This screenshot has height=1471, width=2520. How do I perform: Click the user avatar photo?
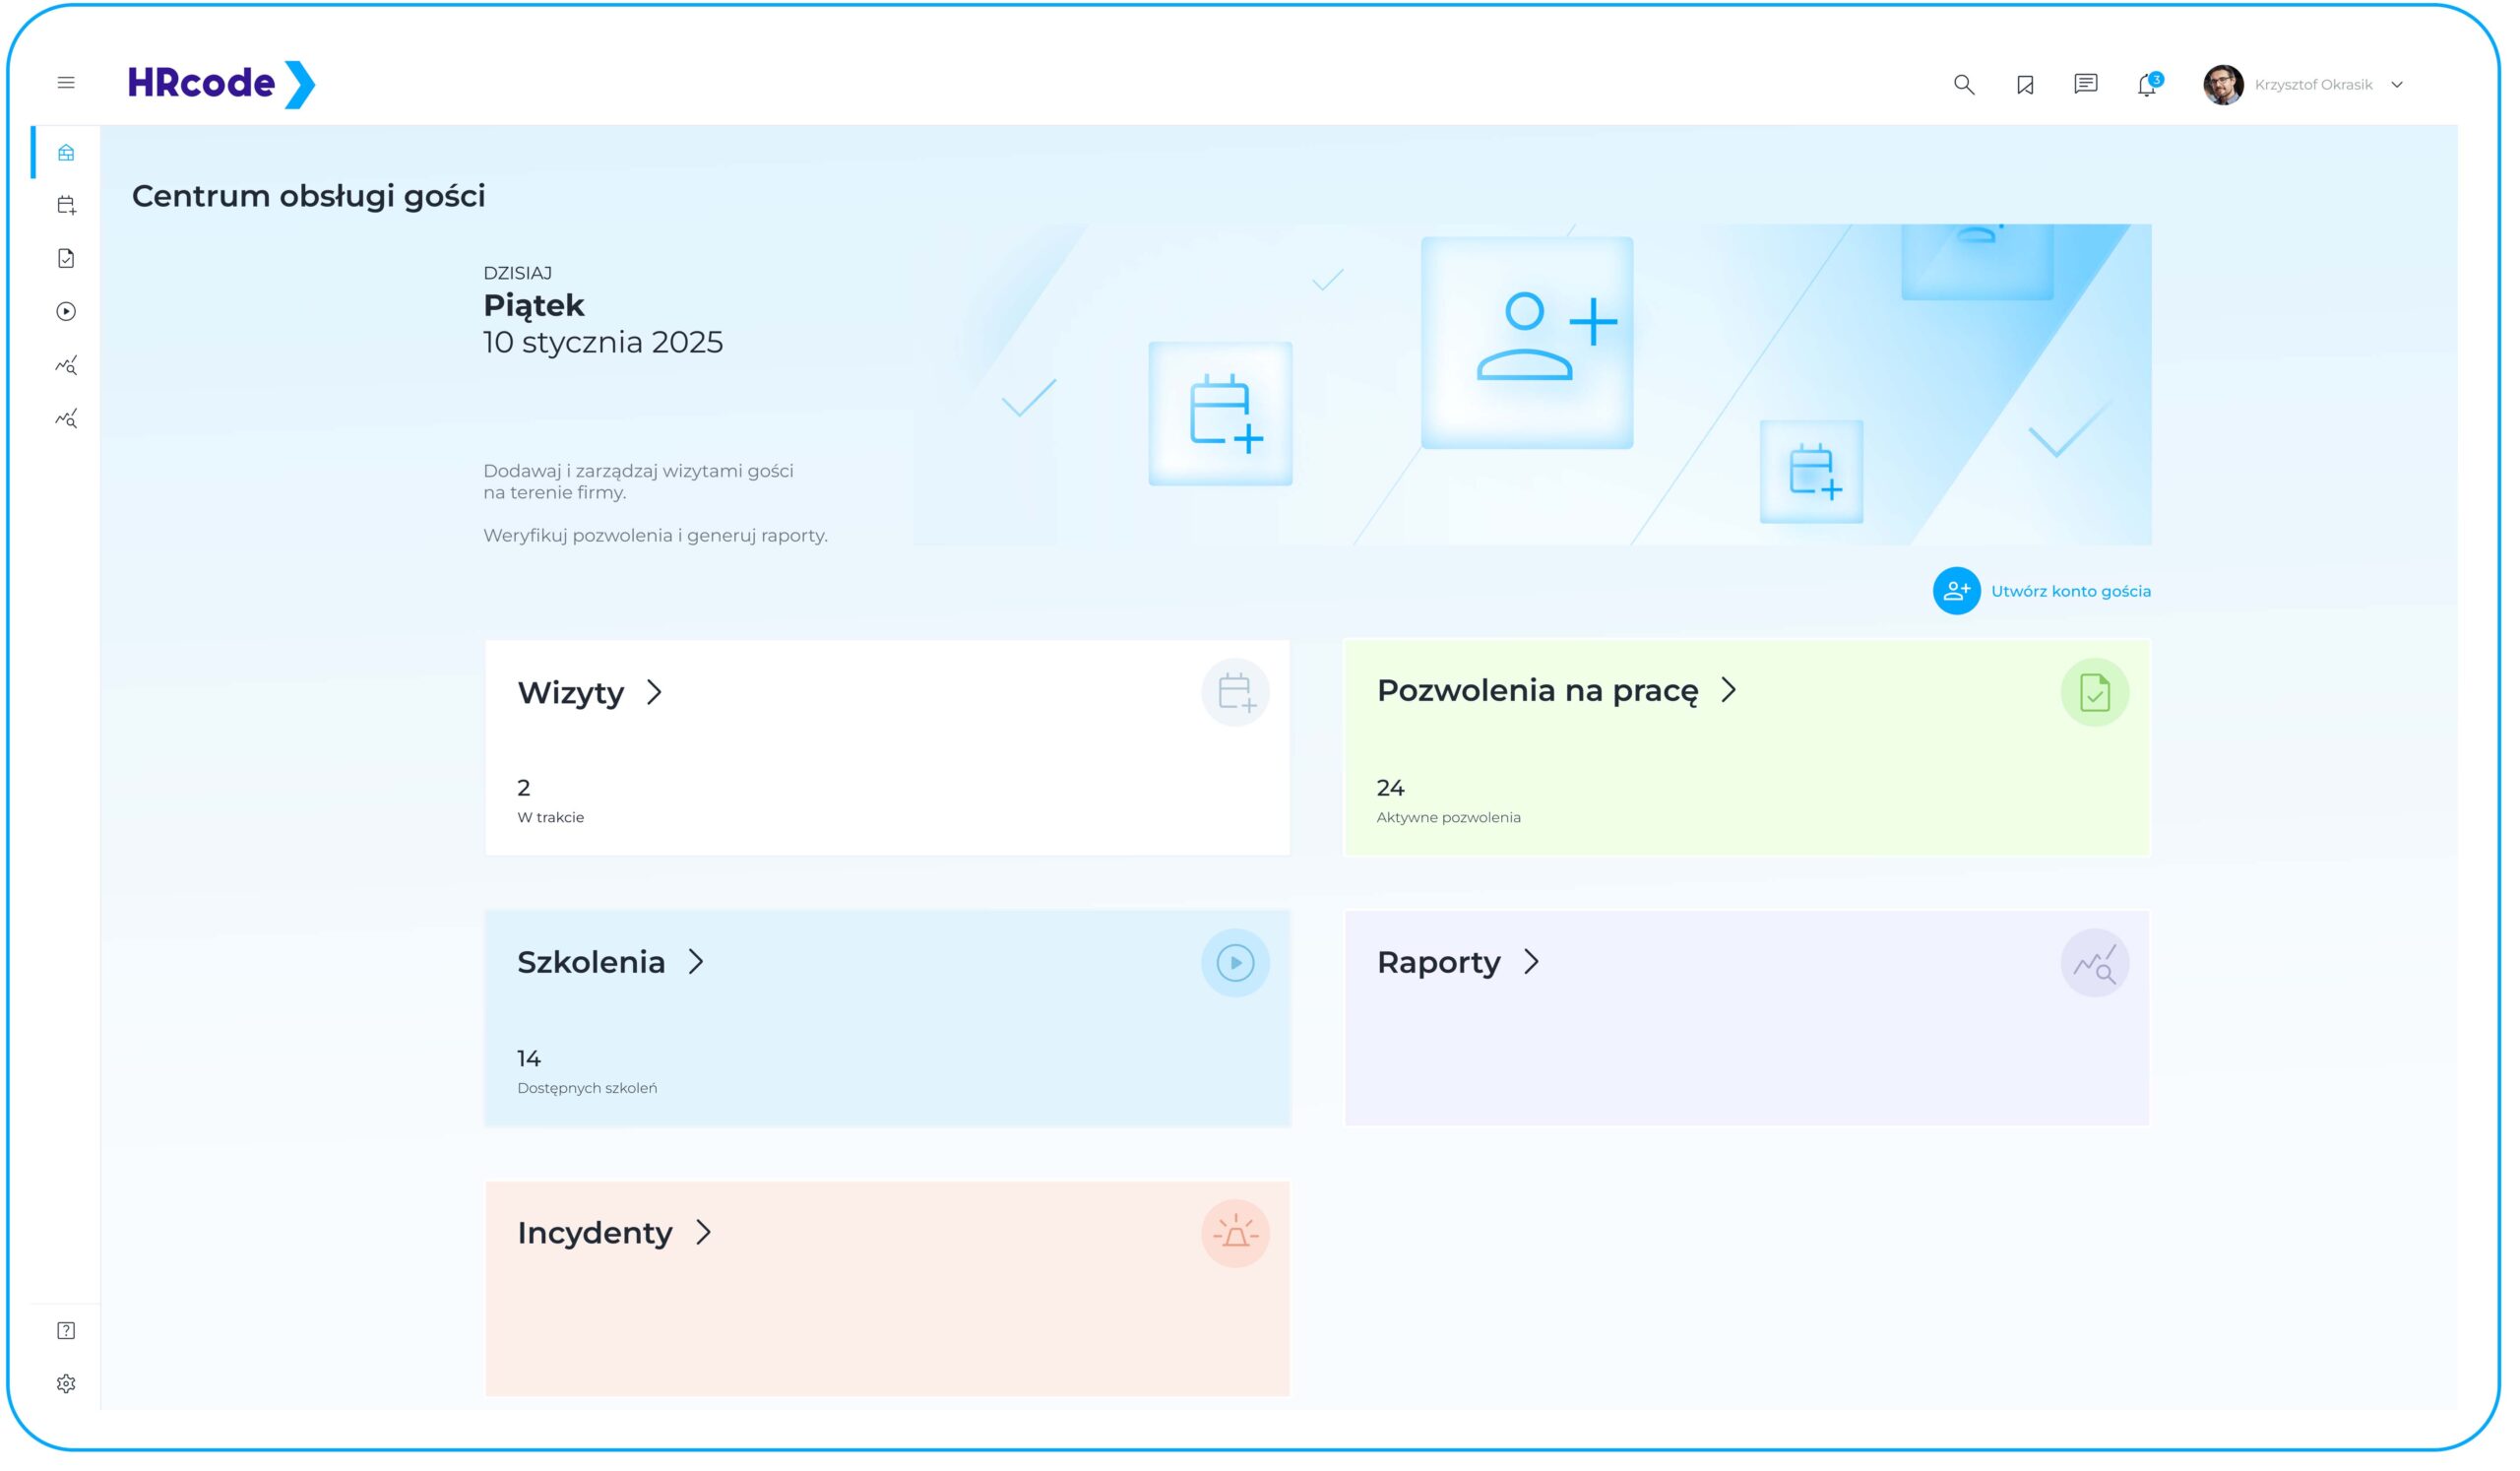coord(2223,85)
